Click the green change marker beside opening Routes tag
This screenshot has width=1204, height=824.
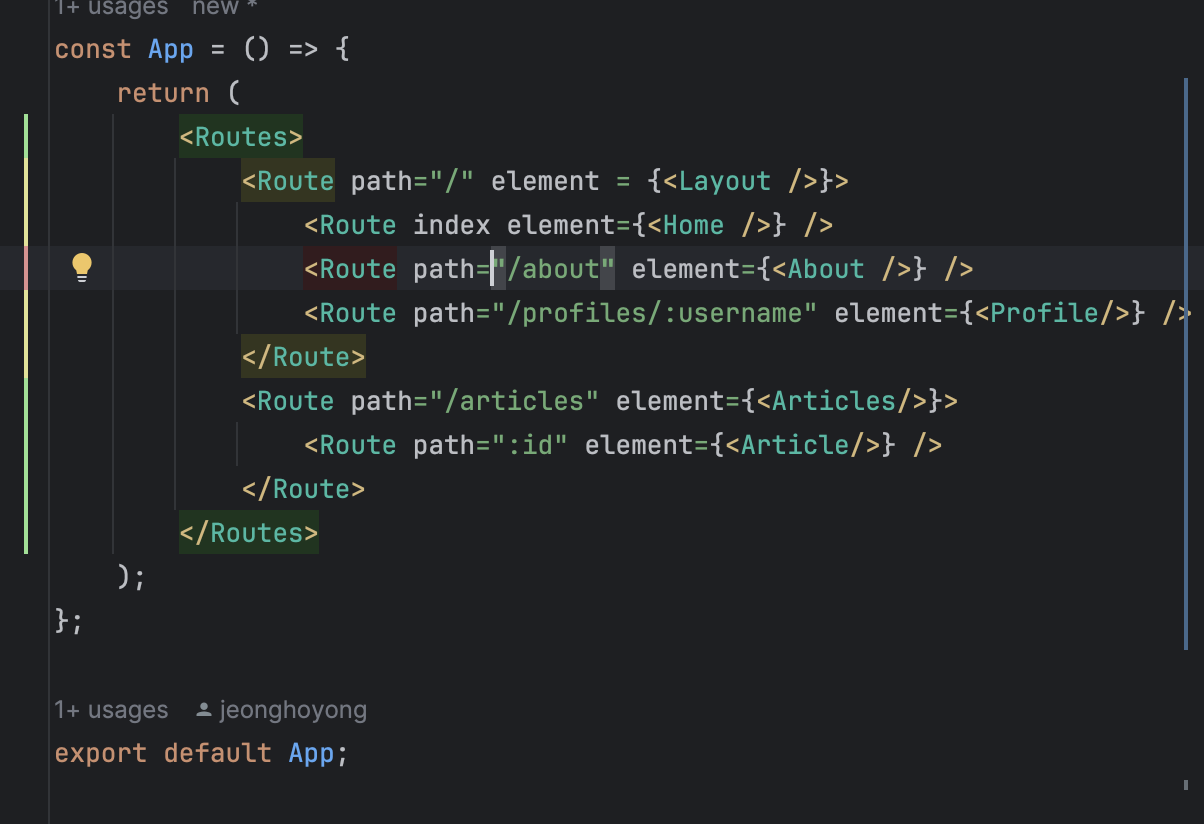(x=26, y=137)
